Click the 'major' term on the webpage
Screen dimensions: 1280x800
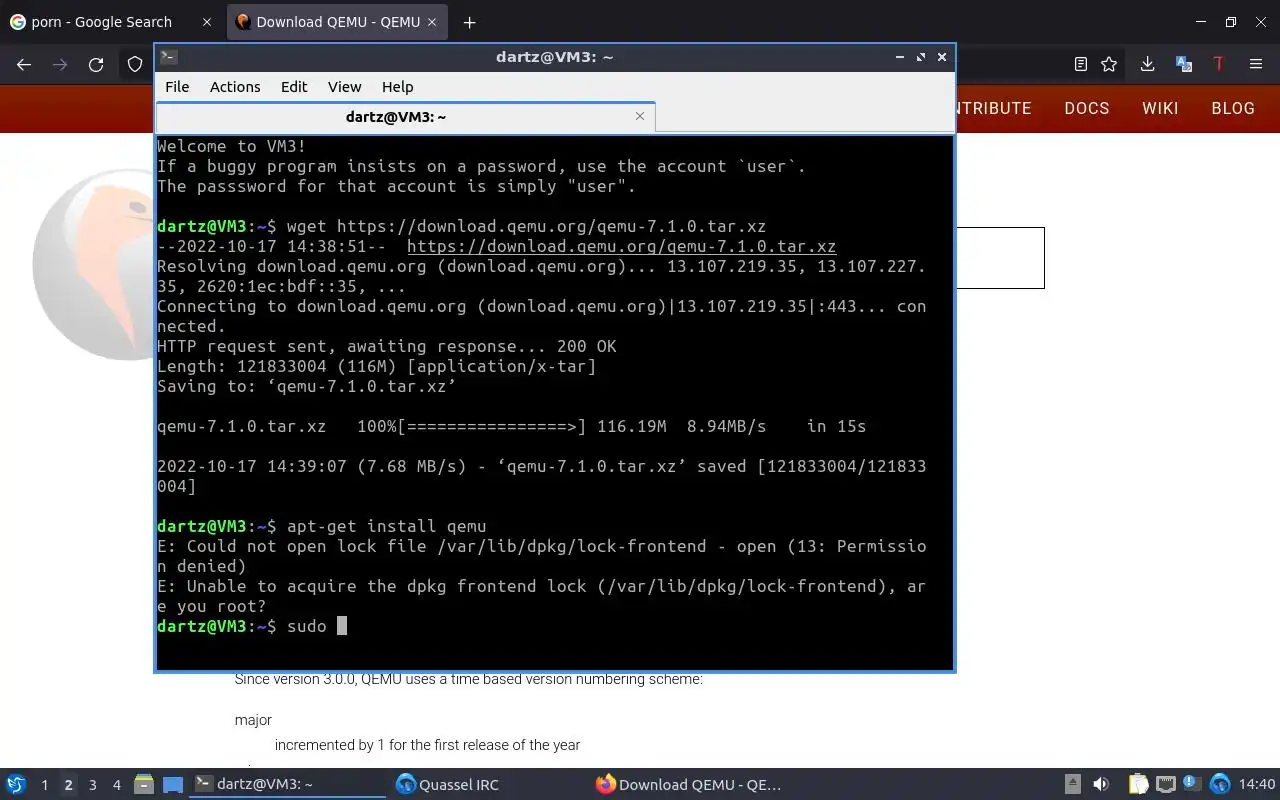click(253, 720)
